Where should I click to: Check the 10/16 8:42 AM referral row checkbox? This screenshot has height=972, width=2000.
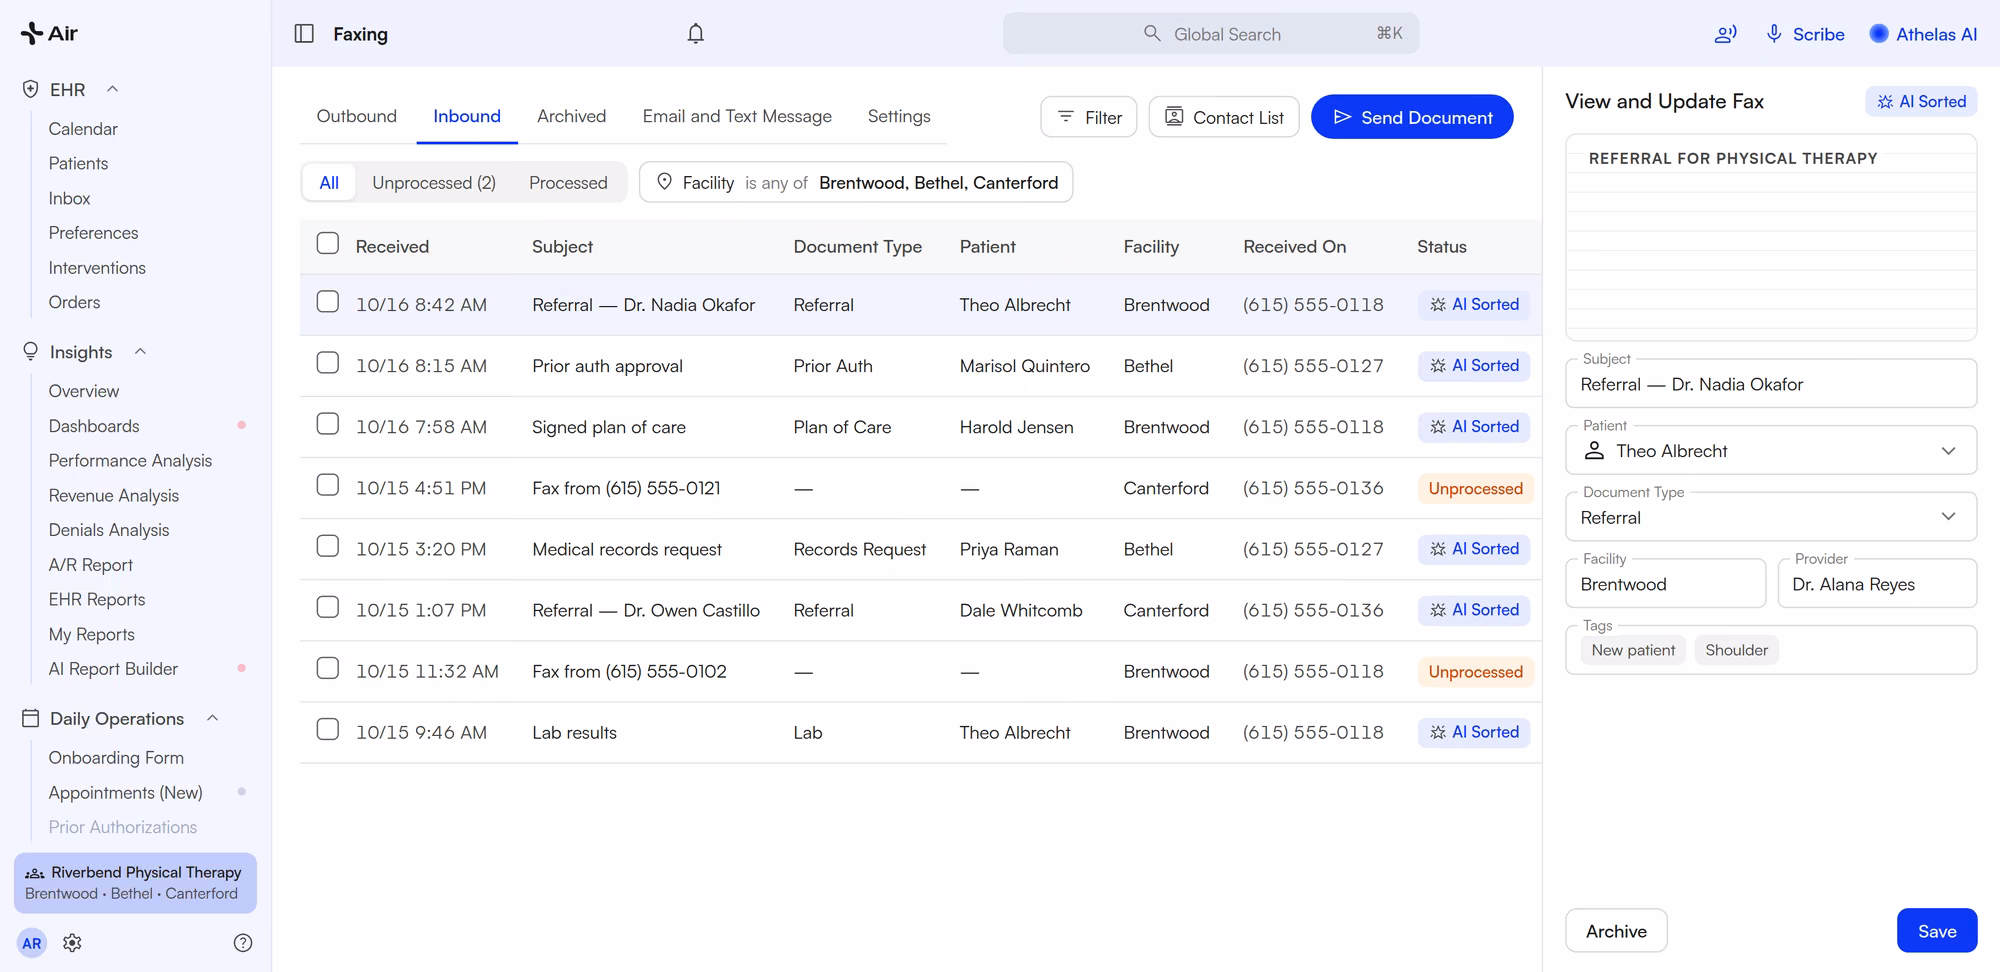[328, 302]
